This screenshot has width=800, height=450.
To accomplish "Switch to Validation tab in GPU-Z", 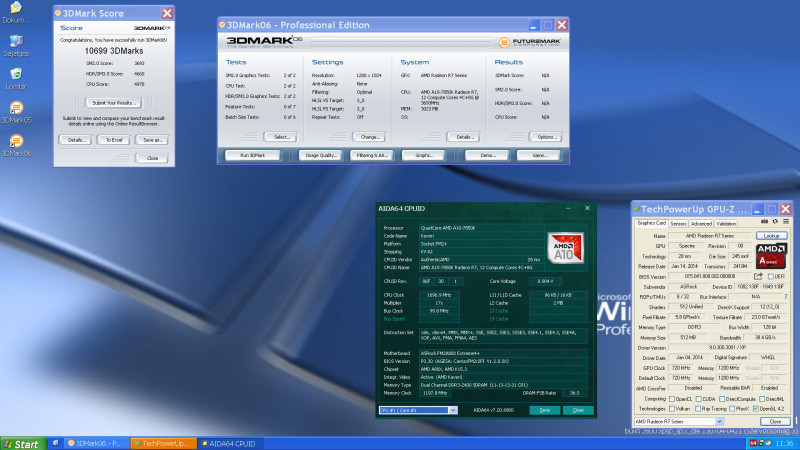I will [726, 223].
